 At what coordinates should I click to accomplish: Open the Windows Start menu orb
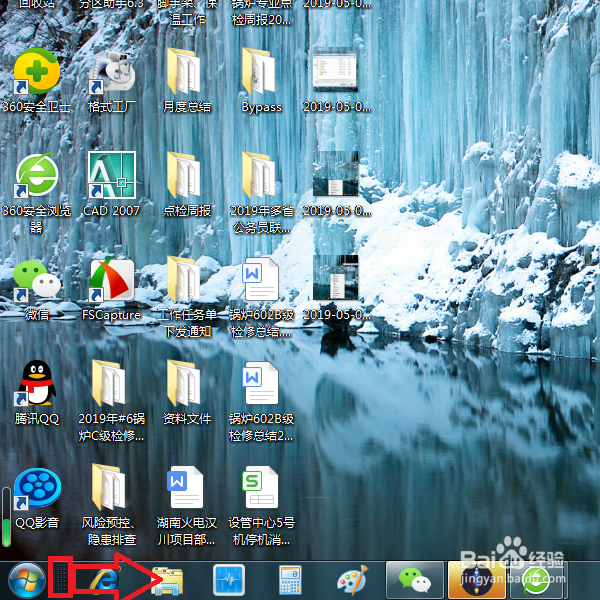tap(26, 580)
